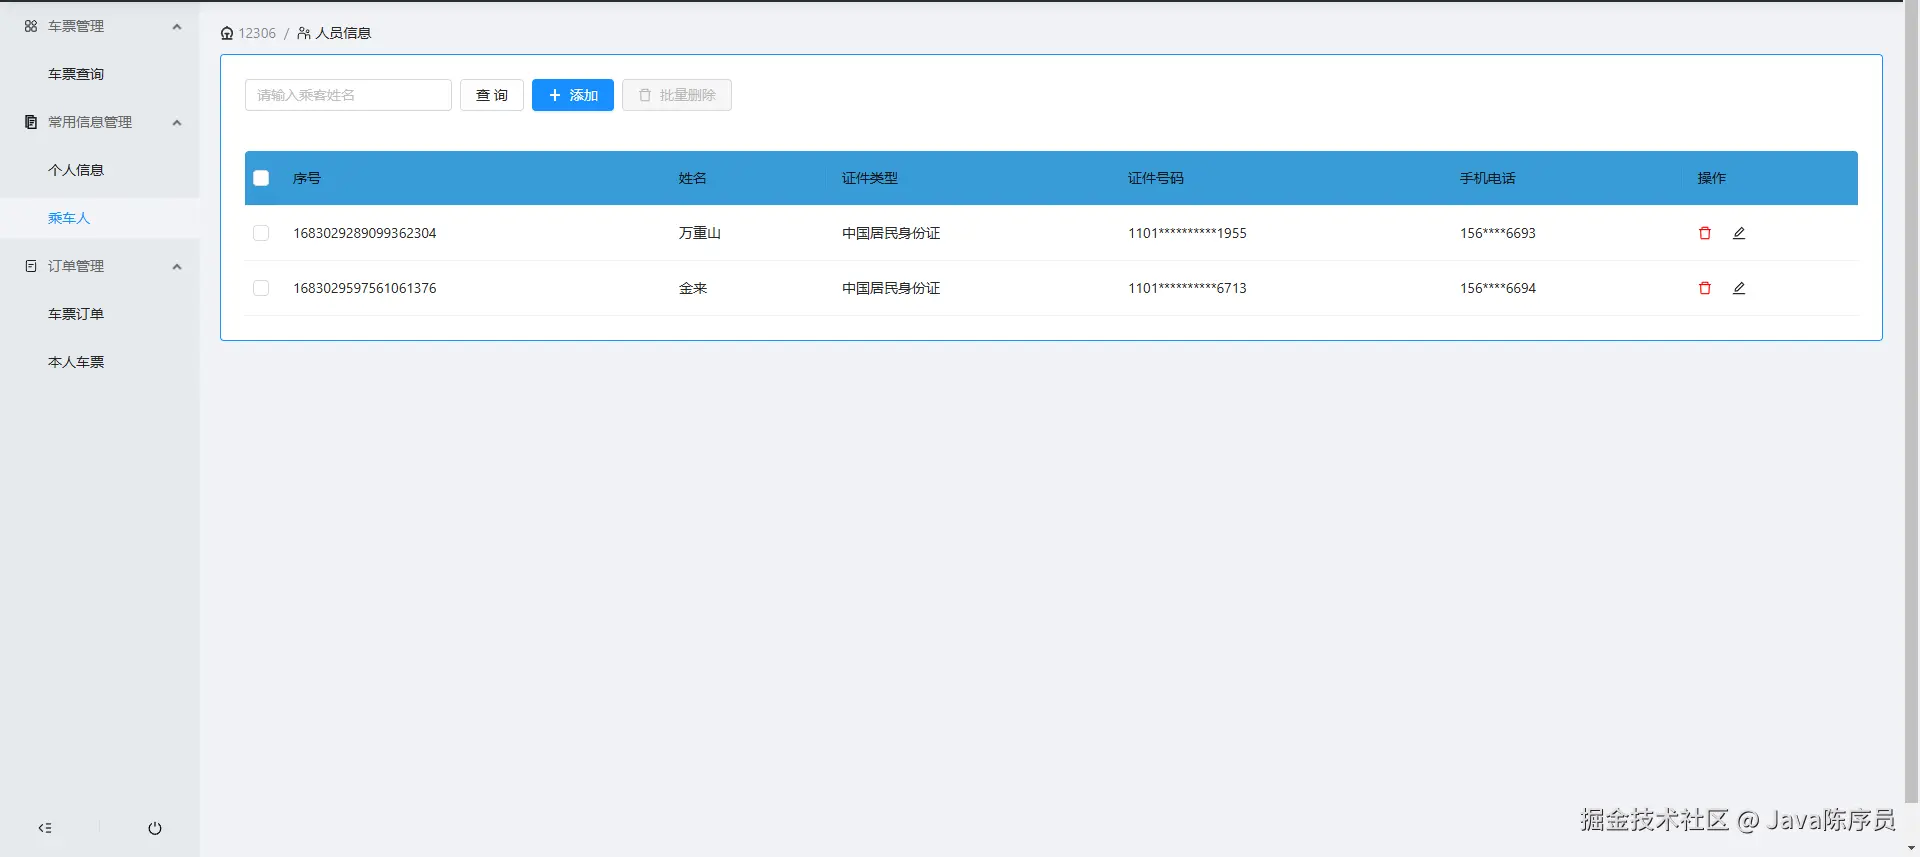The width and height of the screenshot is (1920, 857).
Task: Open edit pencil for passenger 金来
Action: coord(1739,288)
